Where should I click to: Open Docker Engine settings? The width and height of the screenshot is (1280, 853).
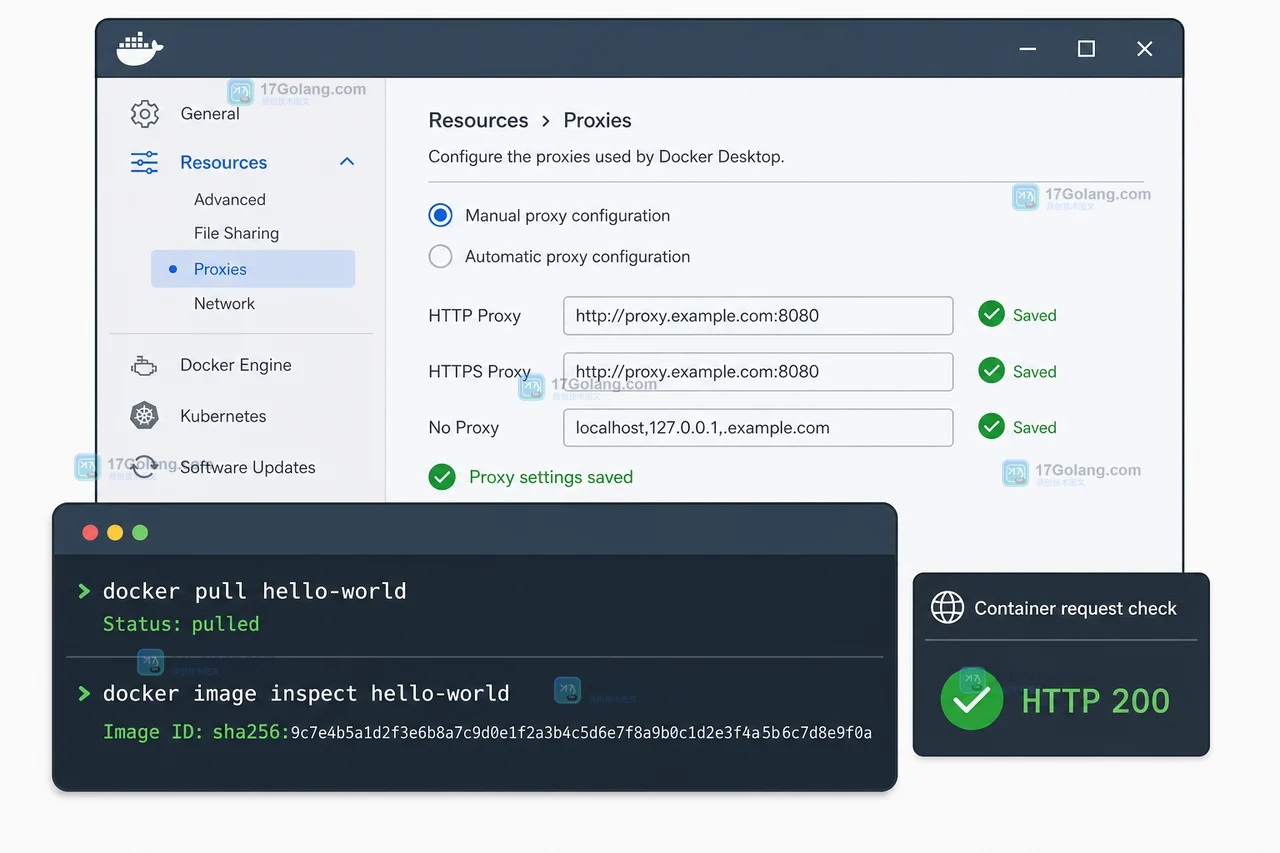tap(236, 365)
